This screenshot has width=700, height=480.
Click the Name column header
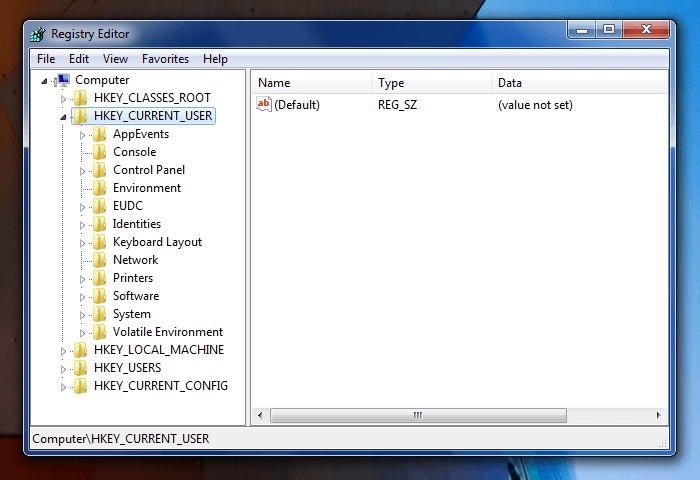click(312, 83)
